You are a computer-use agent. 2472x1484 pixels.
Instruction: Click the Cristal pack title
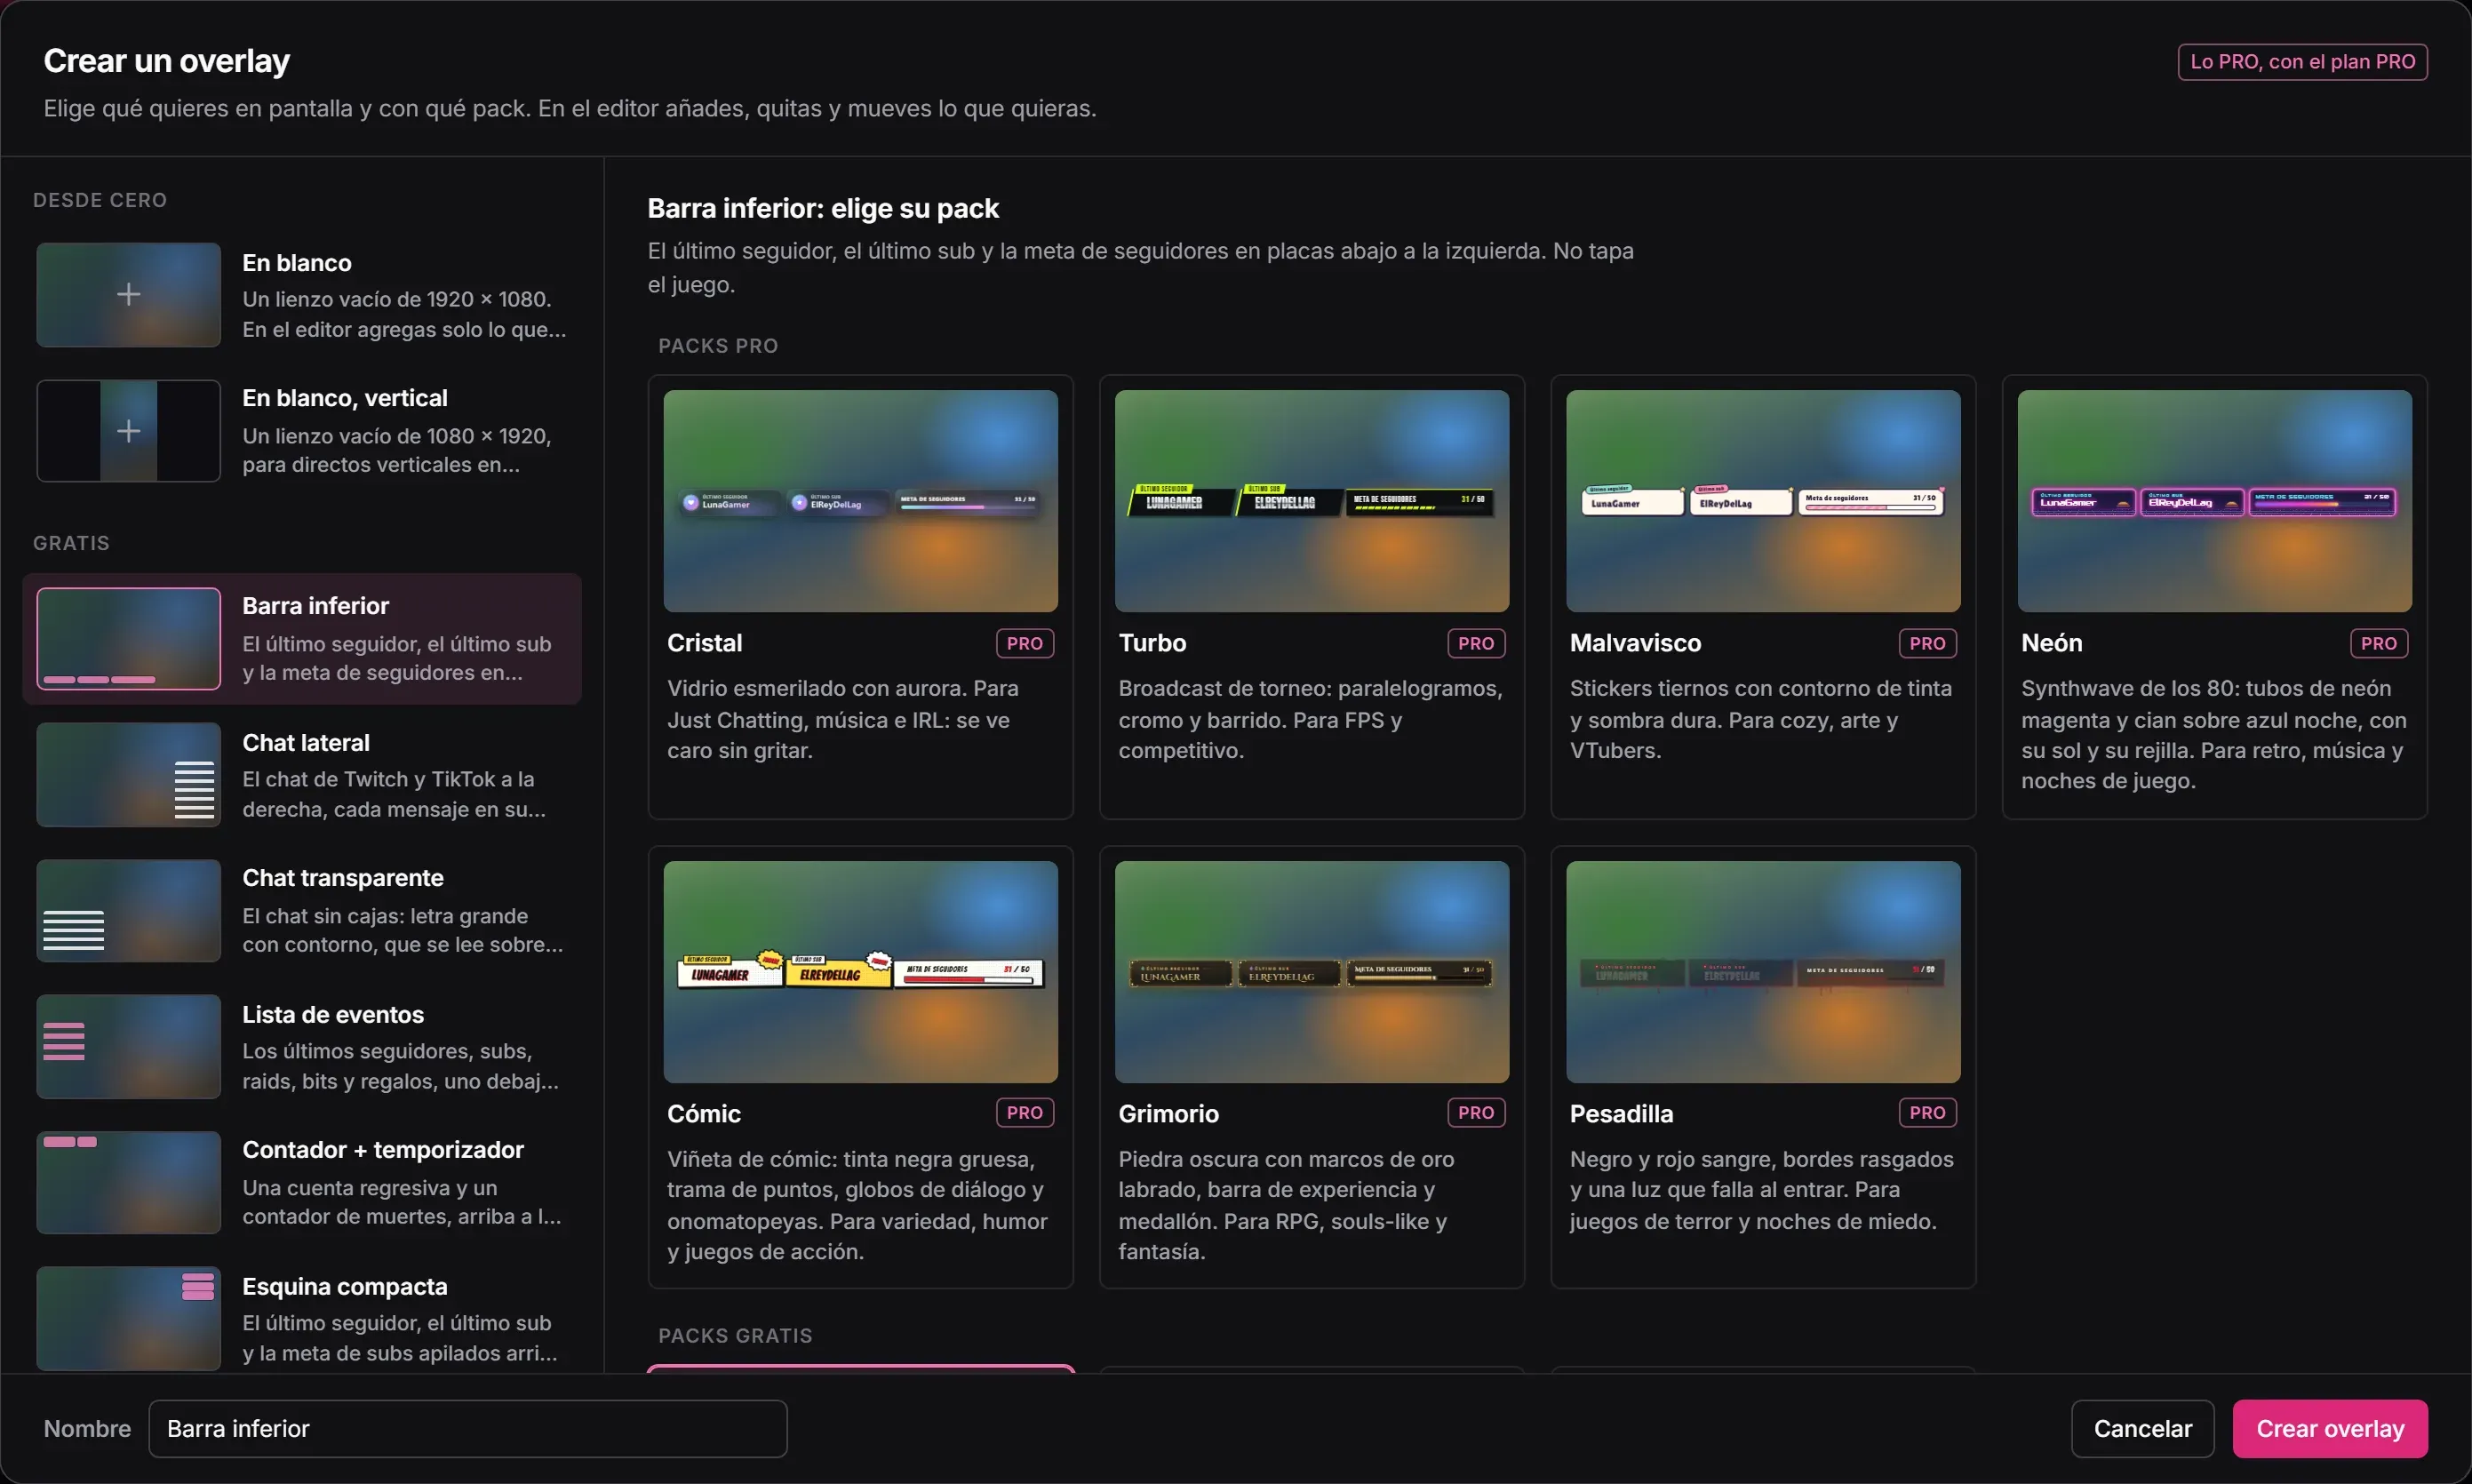(x=705, y=643)
